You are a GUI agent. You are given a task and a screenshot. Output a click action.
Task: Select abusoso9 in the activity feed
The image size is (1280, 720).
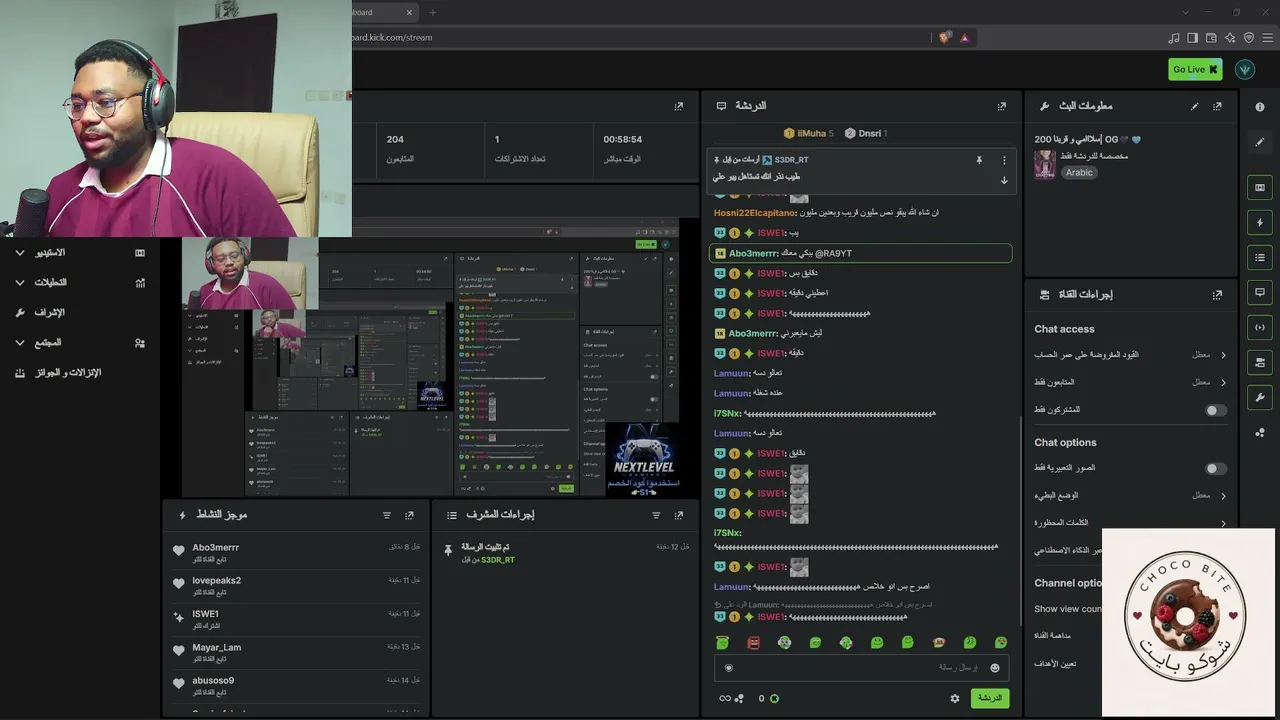298,684
